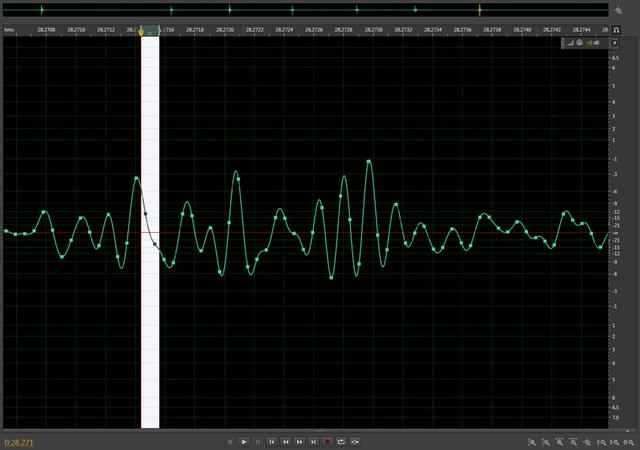Toggle the pin button on the HUD
Screen dimensions: 640x450
click(614, 43)
